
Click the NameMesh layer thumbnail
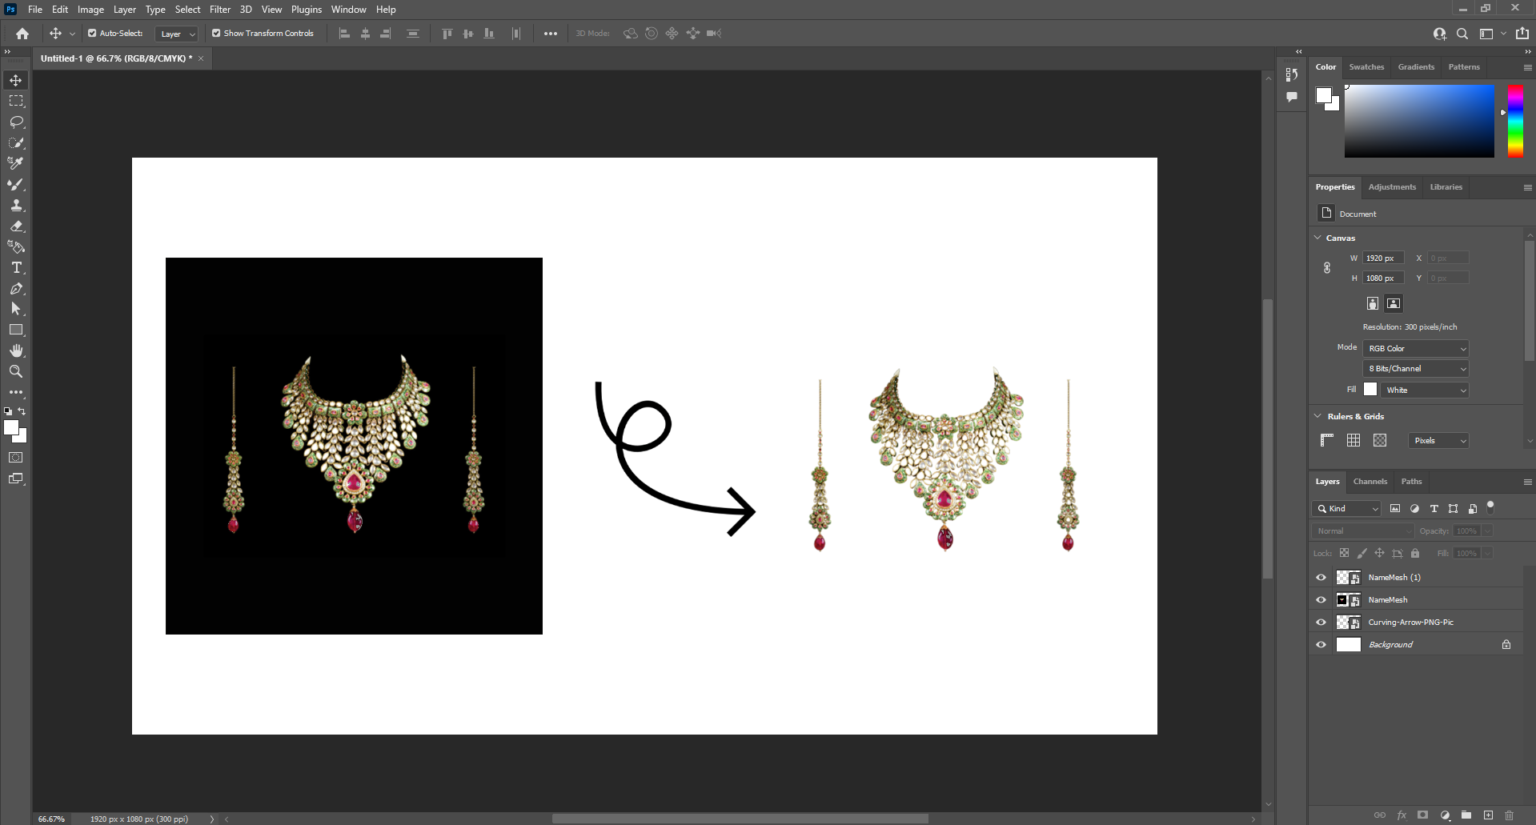[1342, 599]
